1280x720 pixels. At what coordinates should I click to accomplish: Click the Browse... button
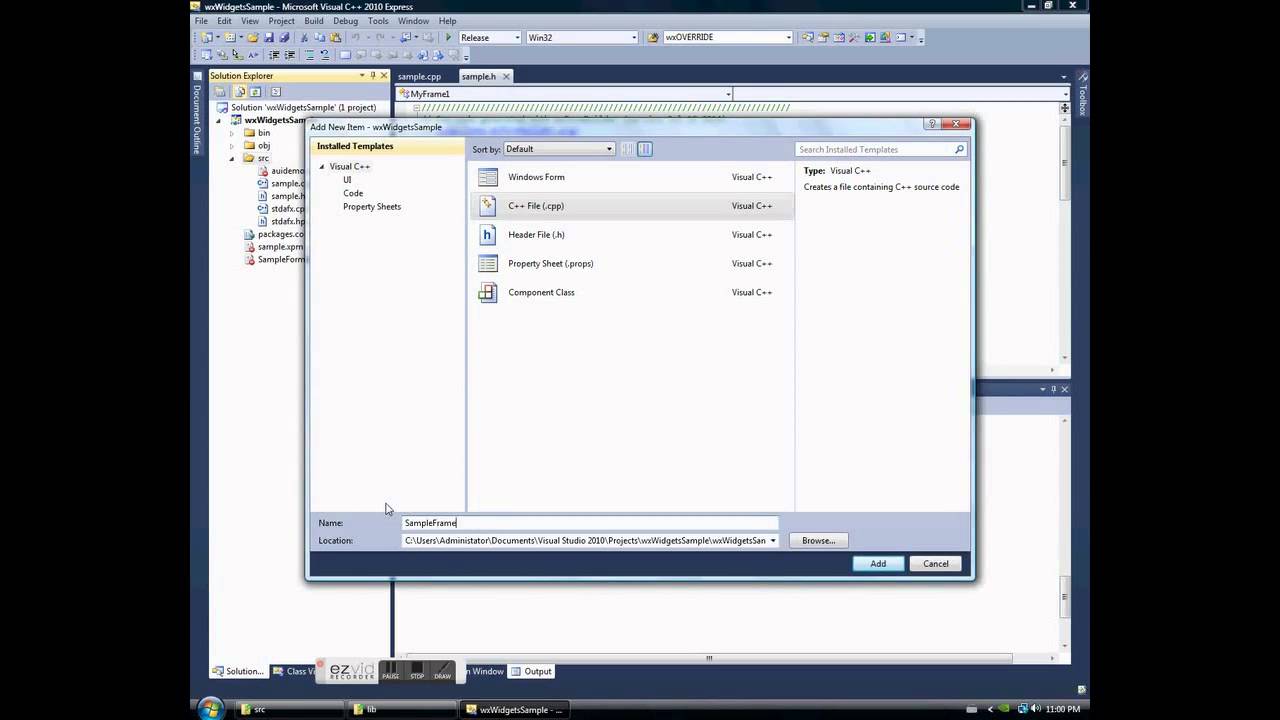point(818,541)
